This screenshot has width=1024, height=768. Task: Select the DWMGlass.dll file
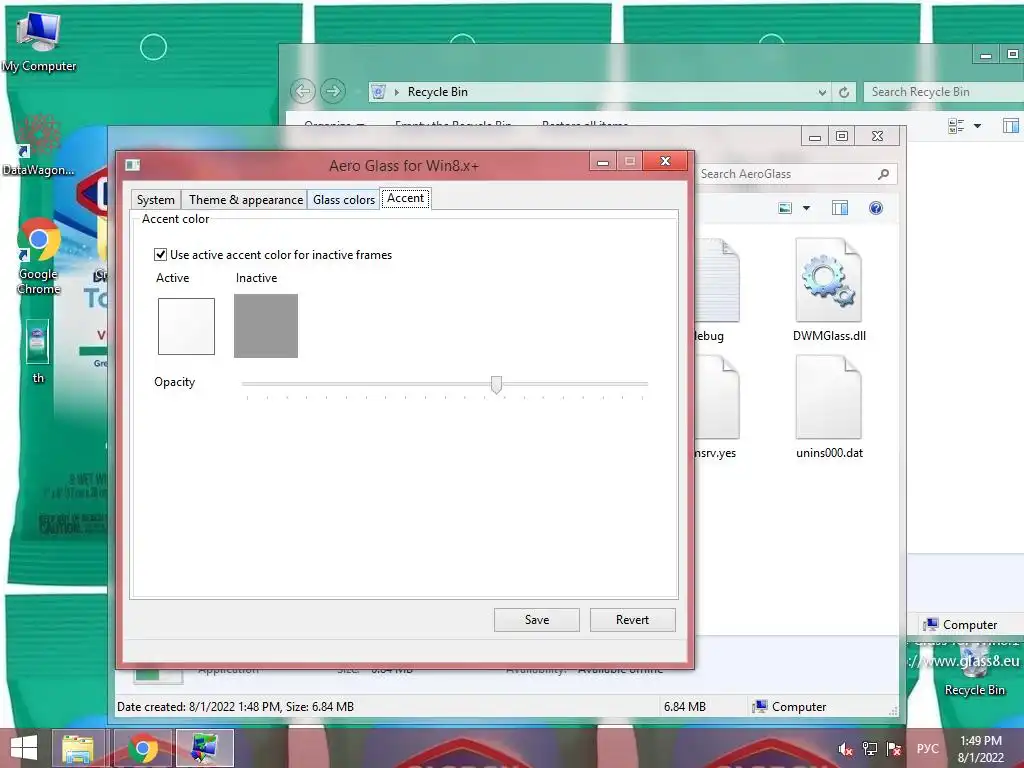(x=829, y=290)
